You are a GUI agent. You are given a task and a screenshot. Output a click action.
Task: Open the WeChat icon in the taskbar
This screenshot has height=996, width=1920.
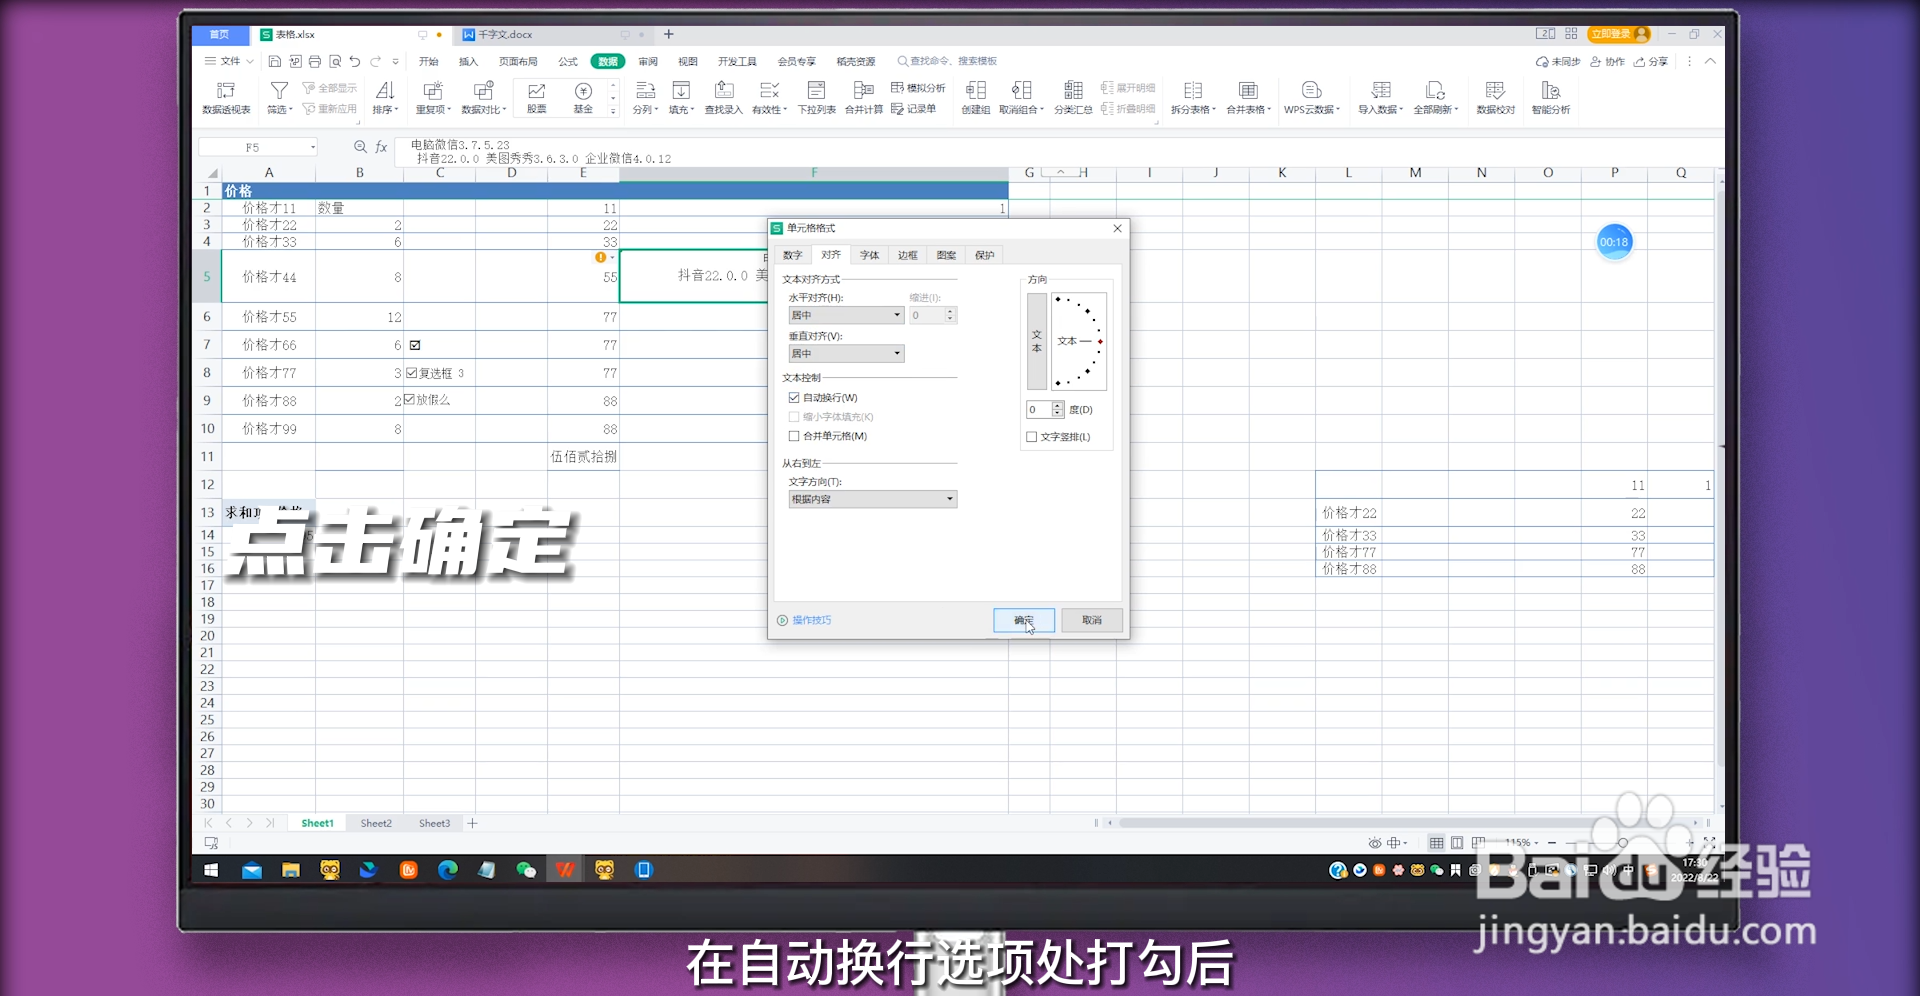pyautogui.click(x=526, y=870)
